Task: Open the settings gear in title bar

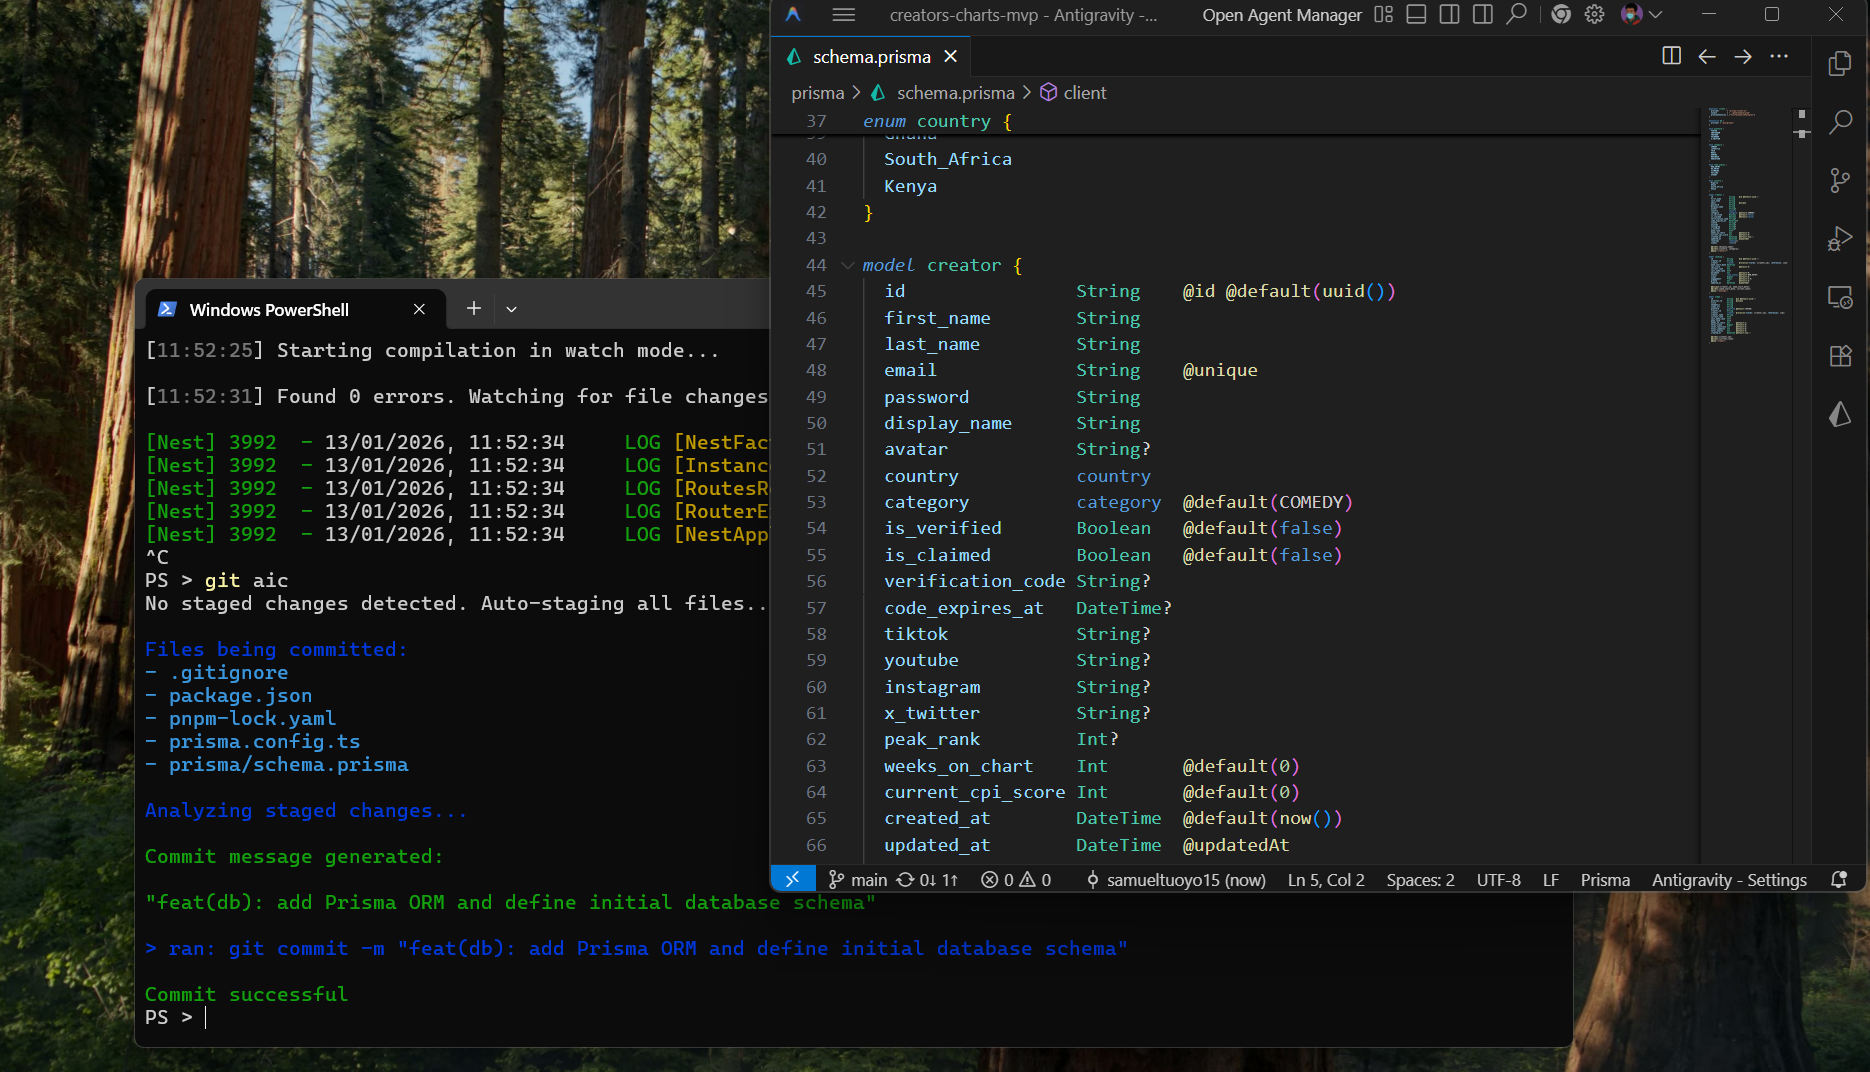Action: [x=1595, y=15]
